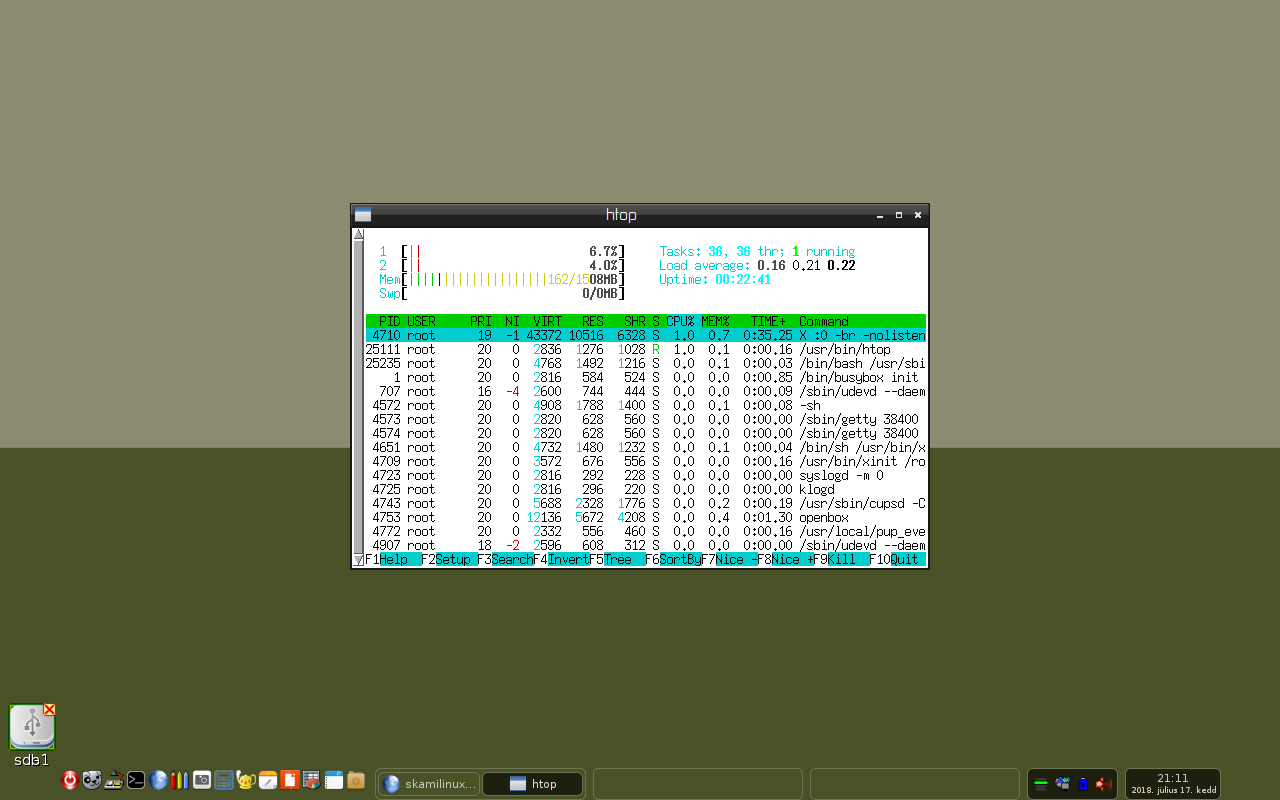The width and height of the screenshot is (1280, 800).
Task: Click the scrollbar up arrow in htop
Action: (358, 234)
